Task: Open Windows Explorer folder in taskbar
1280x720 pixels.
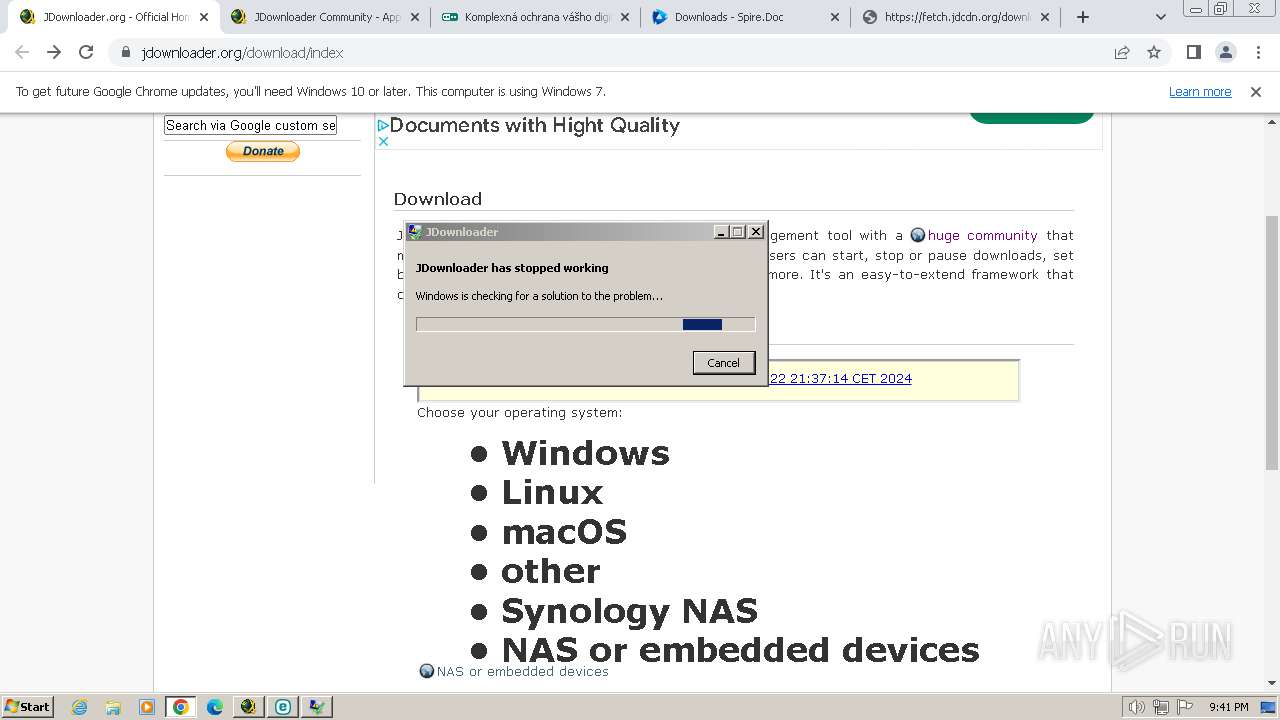Action: [113, 707]
